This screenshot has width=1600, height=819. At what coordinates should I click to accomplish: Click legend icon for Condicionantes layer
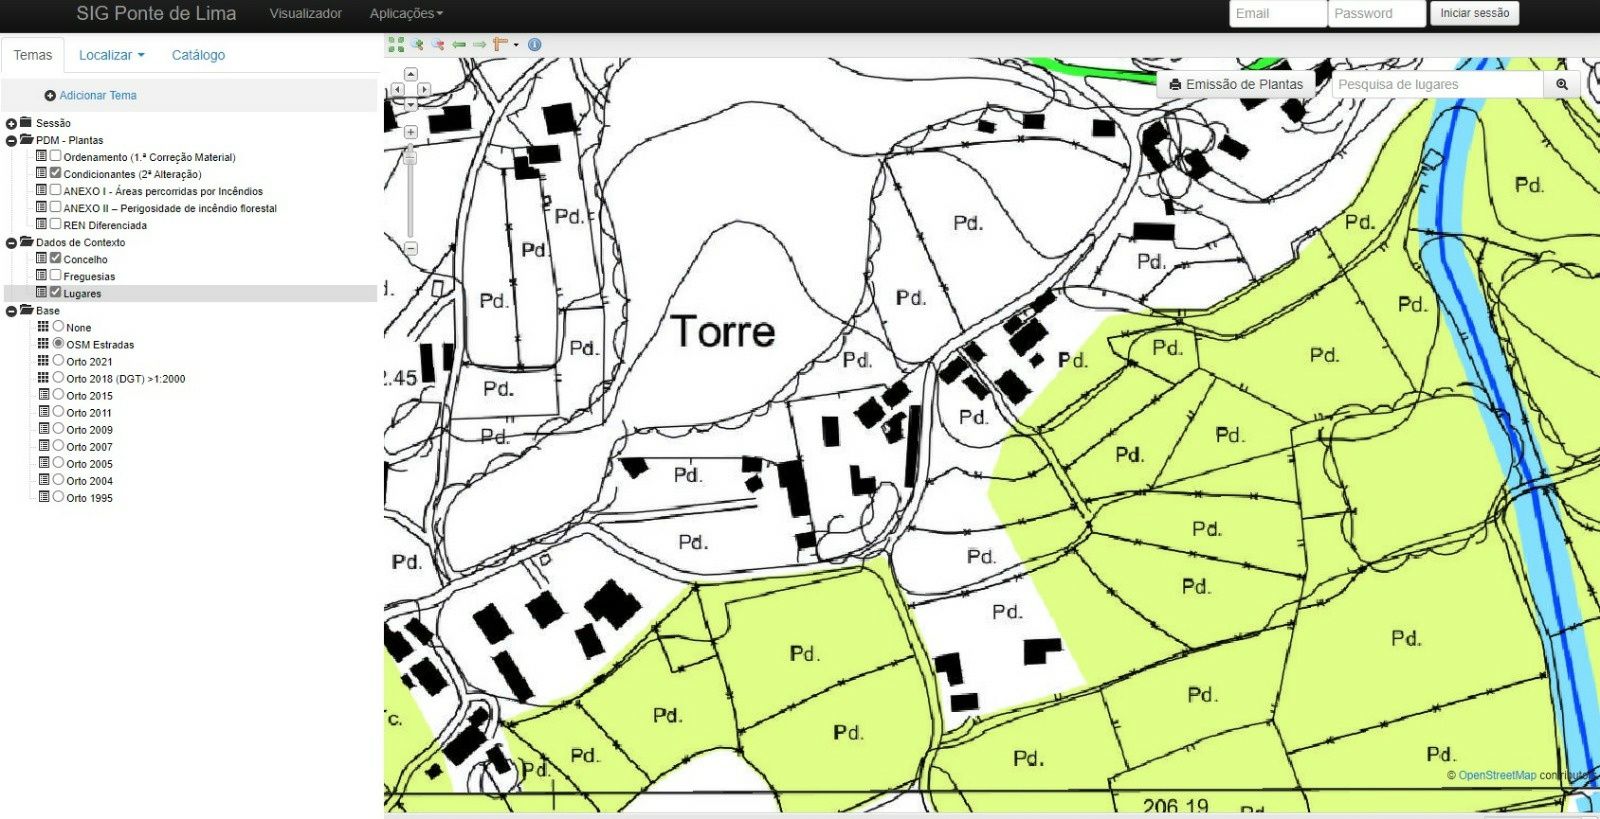(x=41, y=173)
